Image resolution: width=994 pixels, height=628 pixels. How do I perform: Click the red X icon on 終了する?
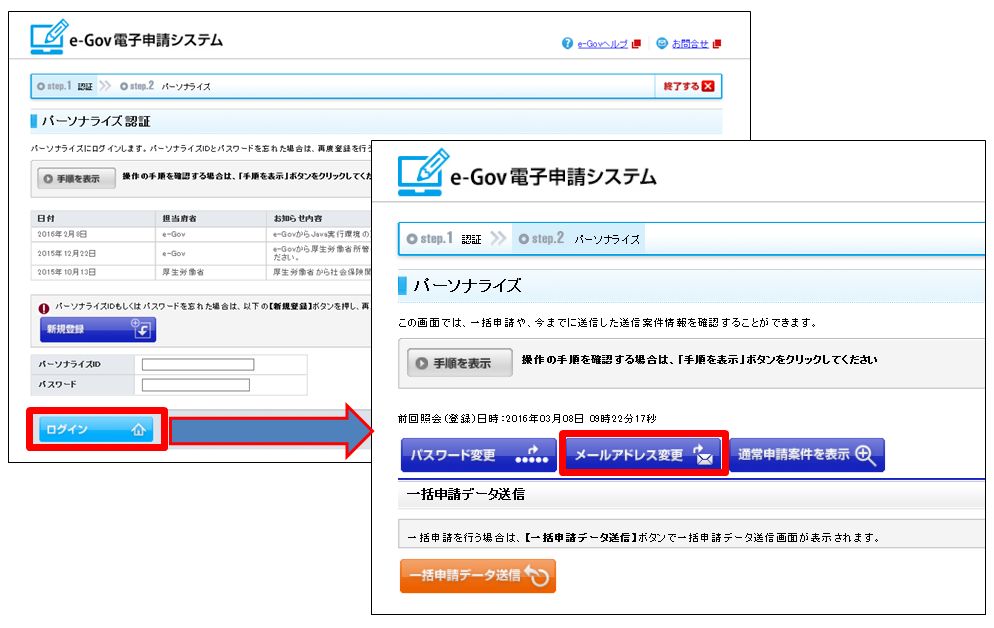(708, 86)
